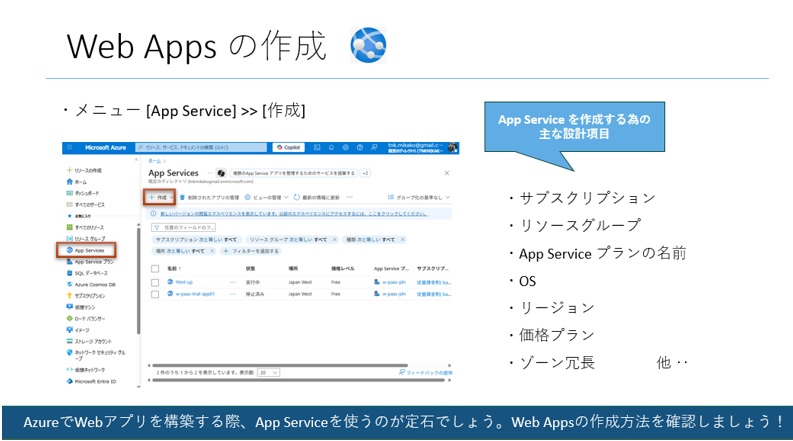Click the Microsoft Entra ID icon in sidebar

point(70,381)
